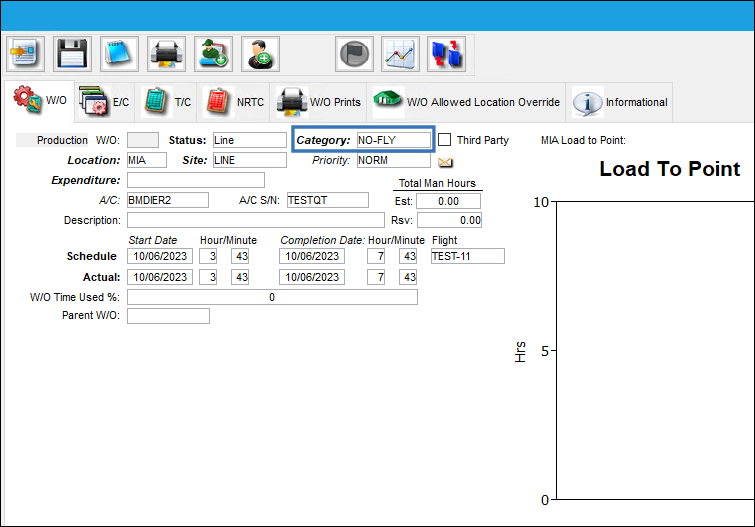Click the Load To Point chart title
This screenshot has height=527, width=755.
(x=669, y=169)
